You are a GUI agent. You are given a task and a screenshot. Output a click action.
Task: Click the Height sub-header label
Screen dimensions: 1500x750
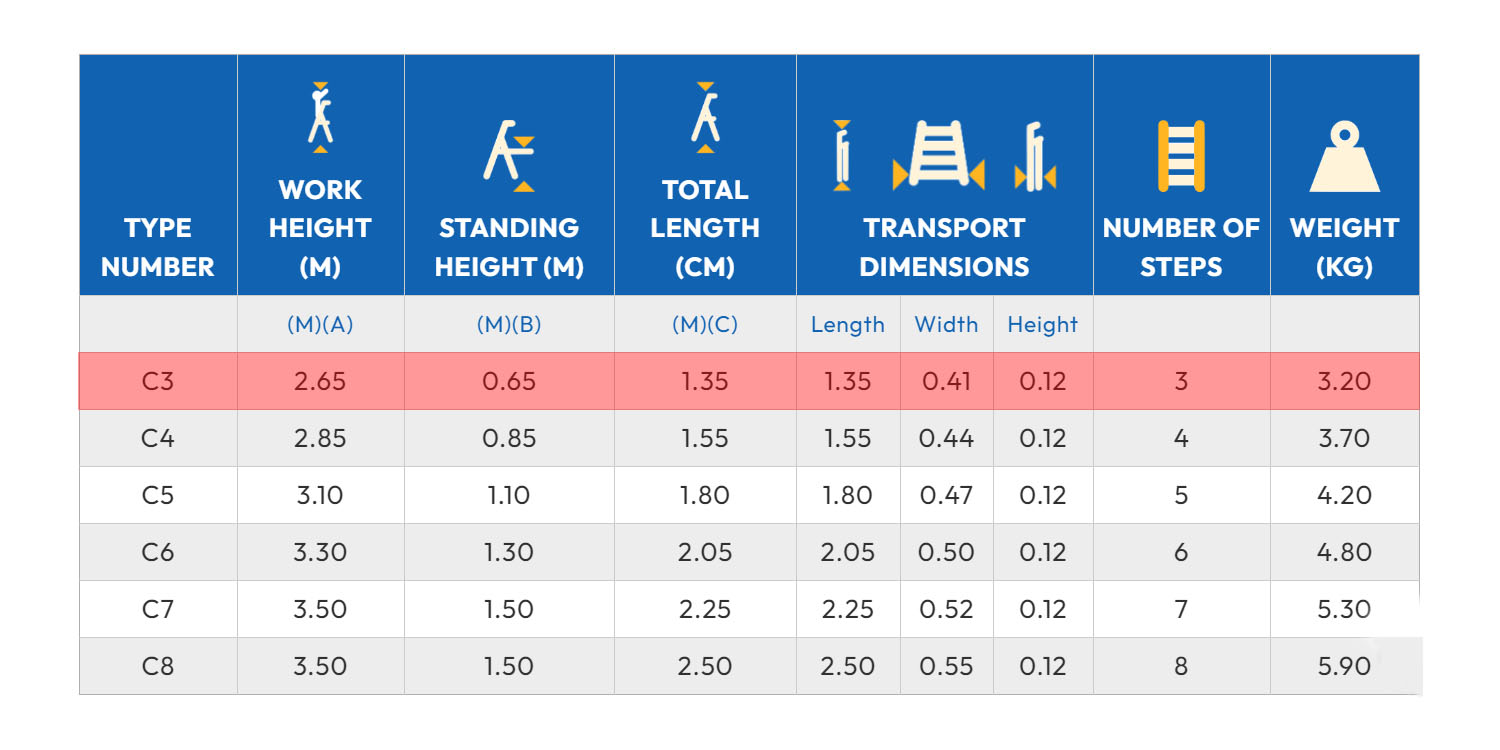(1042, 324)
